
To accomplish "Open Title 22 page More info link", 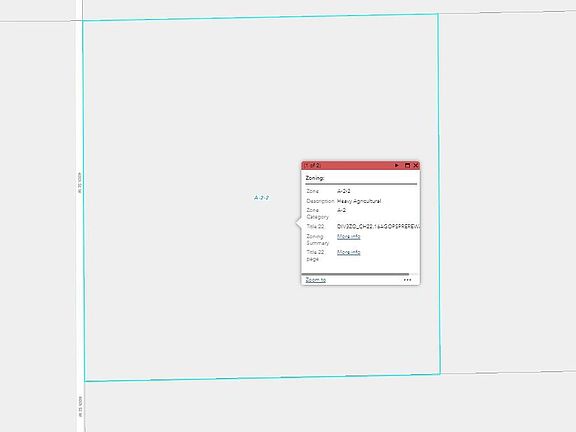I will 349,252.
